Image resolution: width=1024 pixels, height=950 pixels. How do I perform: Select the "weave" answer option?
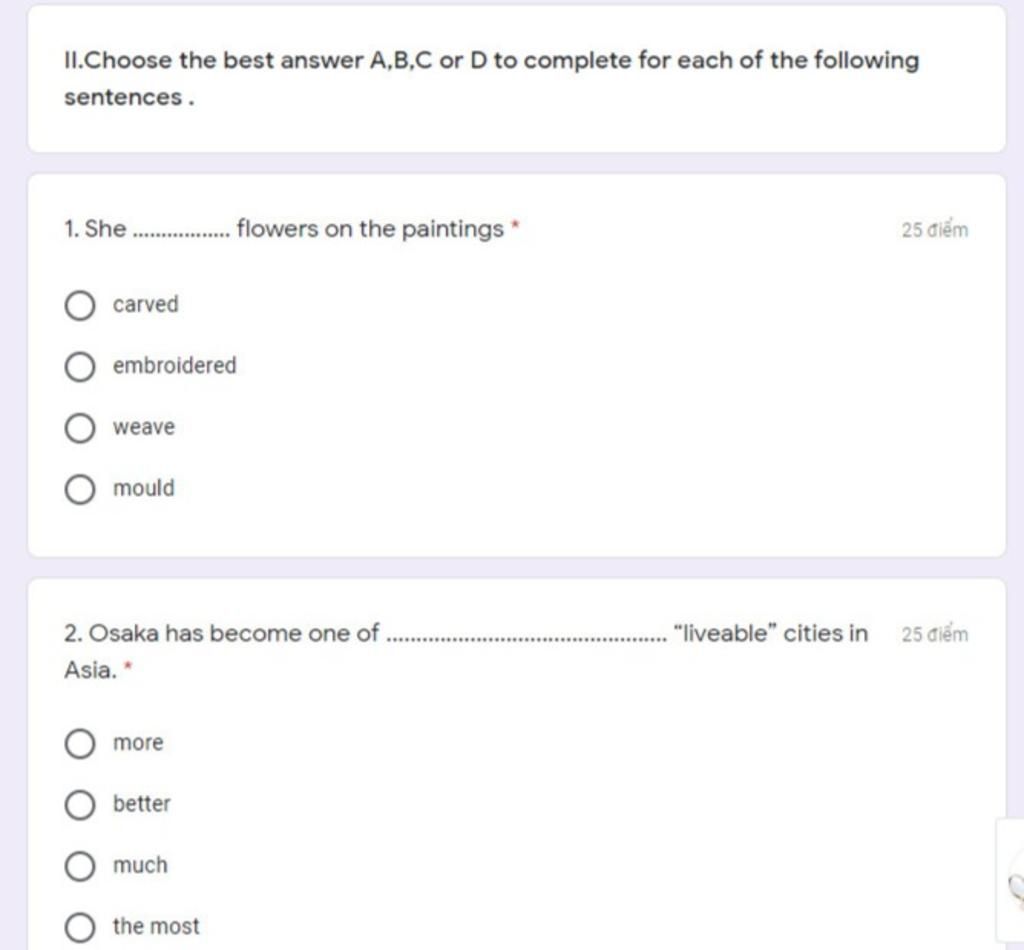coord(80,428)
